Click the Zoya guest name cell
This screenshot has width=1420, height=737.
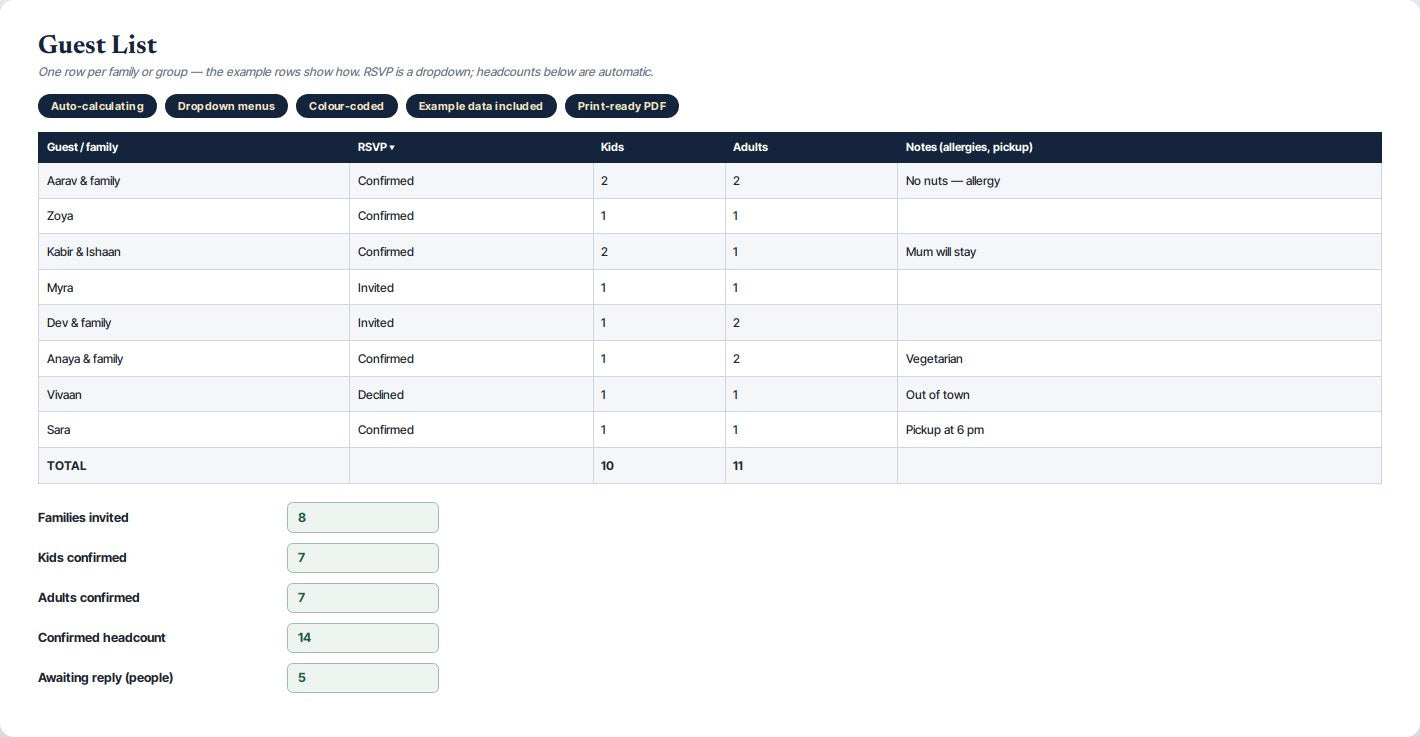(x=193, y=216)
